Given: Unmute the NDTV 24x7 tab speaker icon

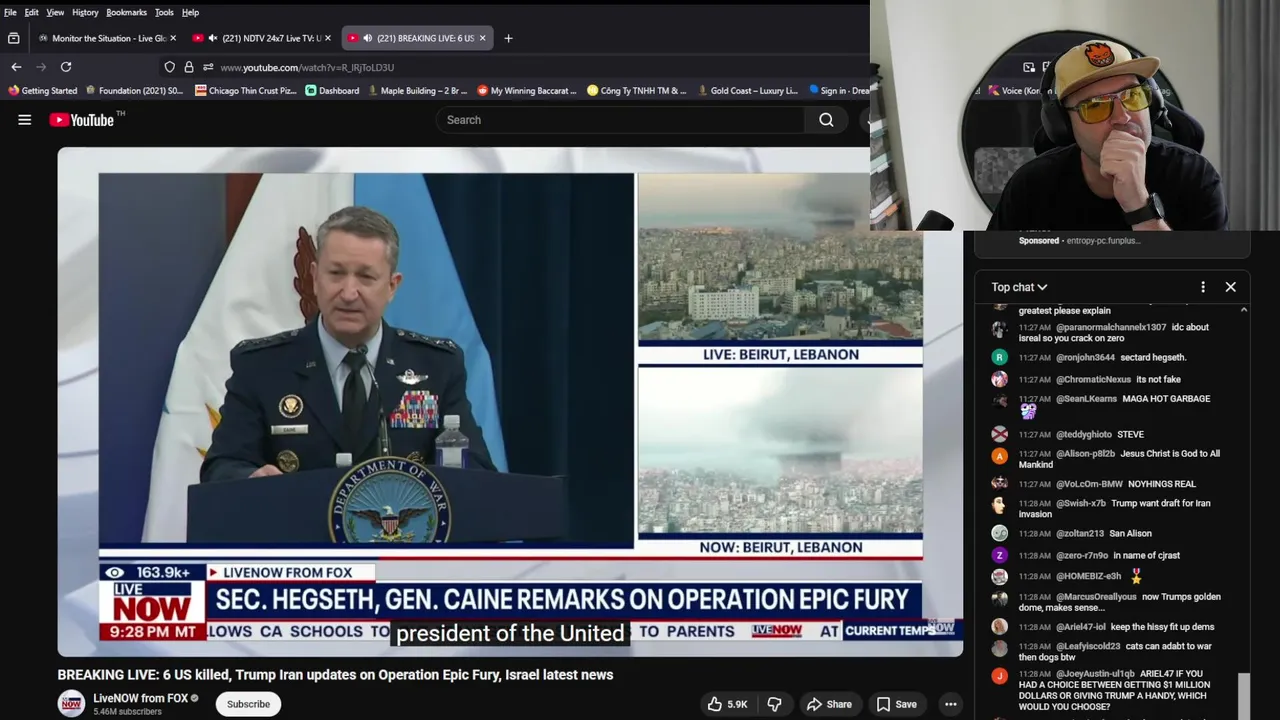Looking at the screenshot, I should (x=212, y=38).
